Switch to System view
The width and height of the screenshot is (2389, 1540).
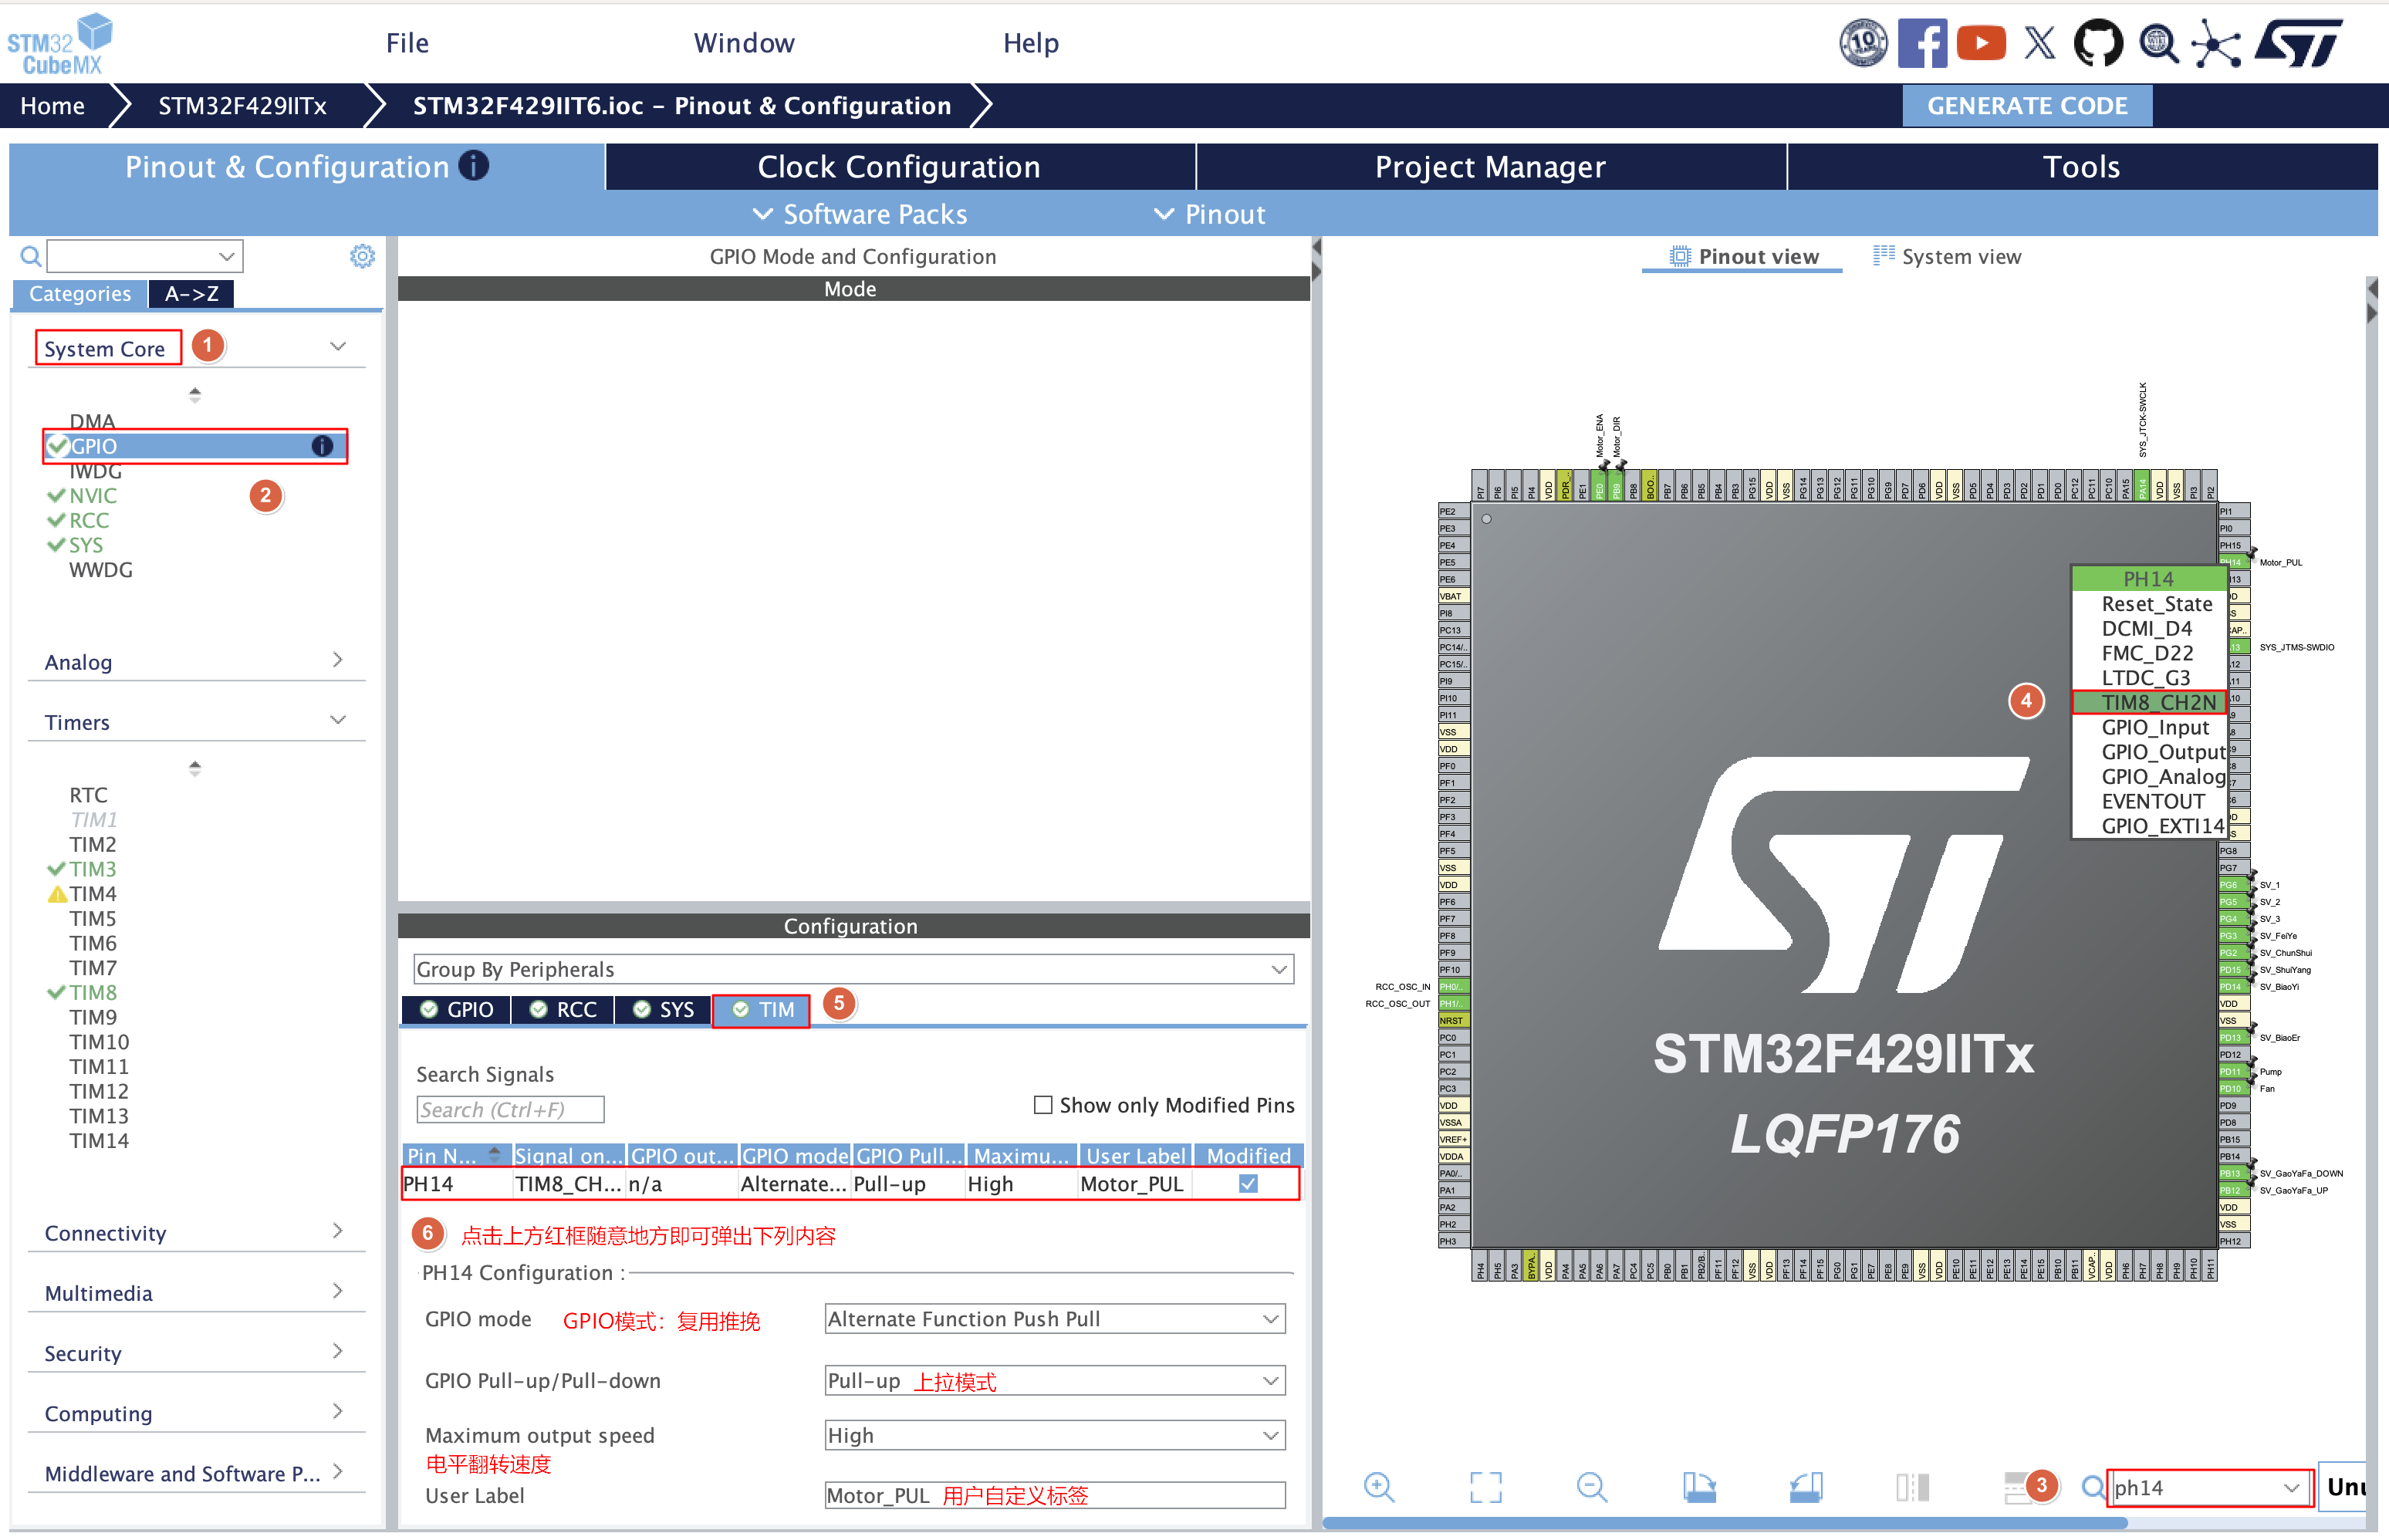[1946, 257]
